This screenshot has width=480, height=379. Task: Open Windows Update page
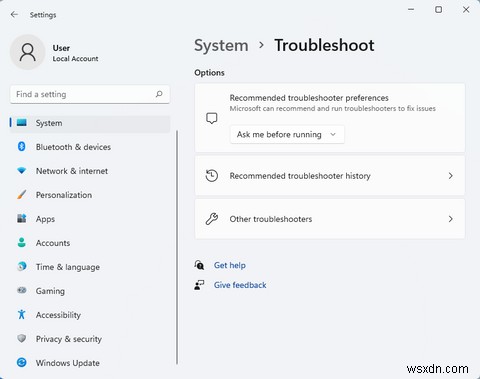[x=90, y=363]
